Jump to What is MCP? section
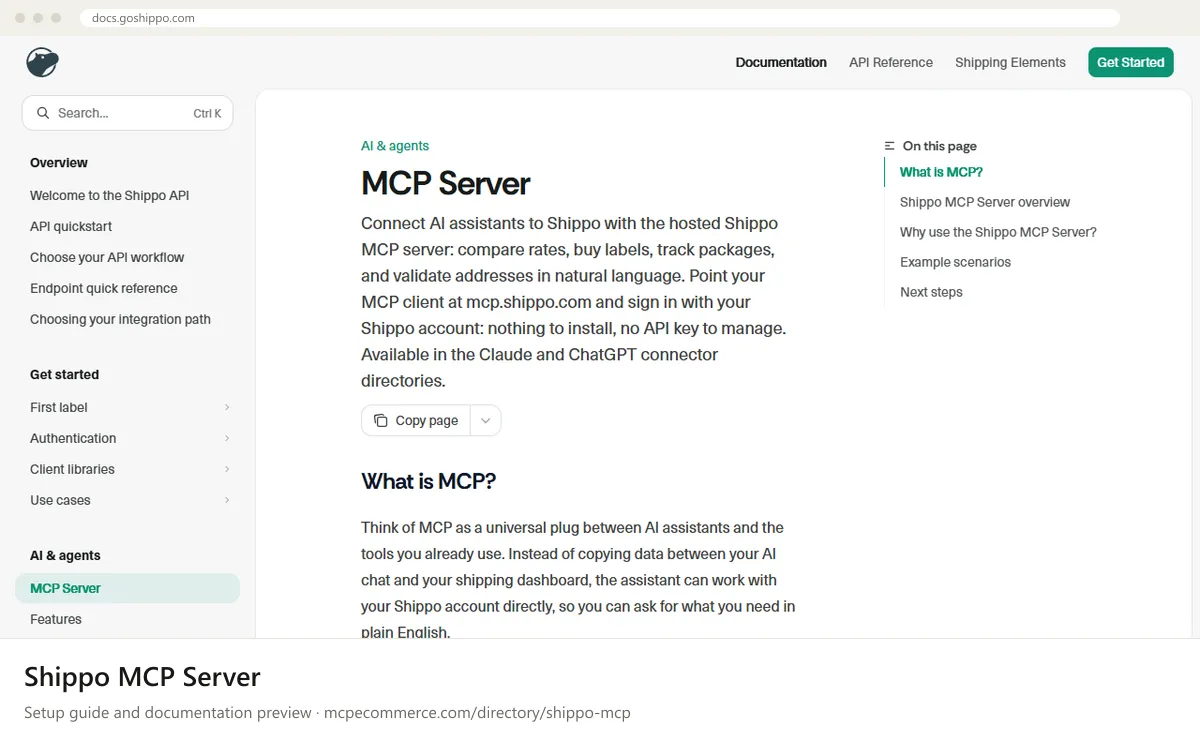1200x750 pixels. click(x=941, y=172)
